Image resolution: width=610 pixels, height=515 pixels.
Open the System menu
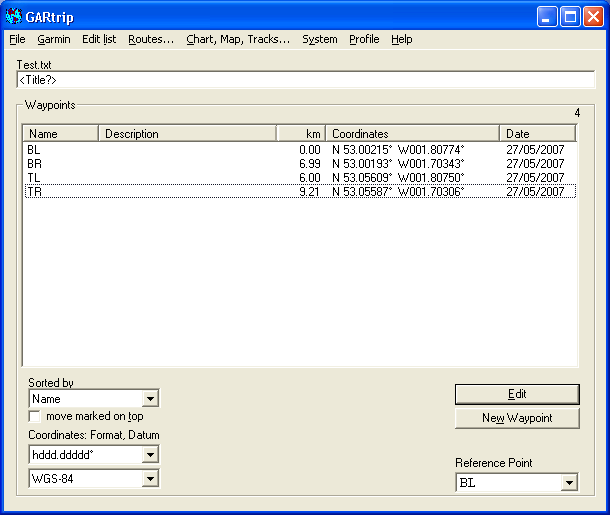tap(320, 39)
